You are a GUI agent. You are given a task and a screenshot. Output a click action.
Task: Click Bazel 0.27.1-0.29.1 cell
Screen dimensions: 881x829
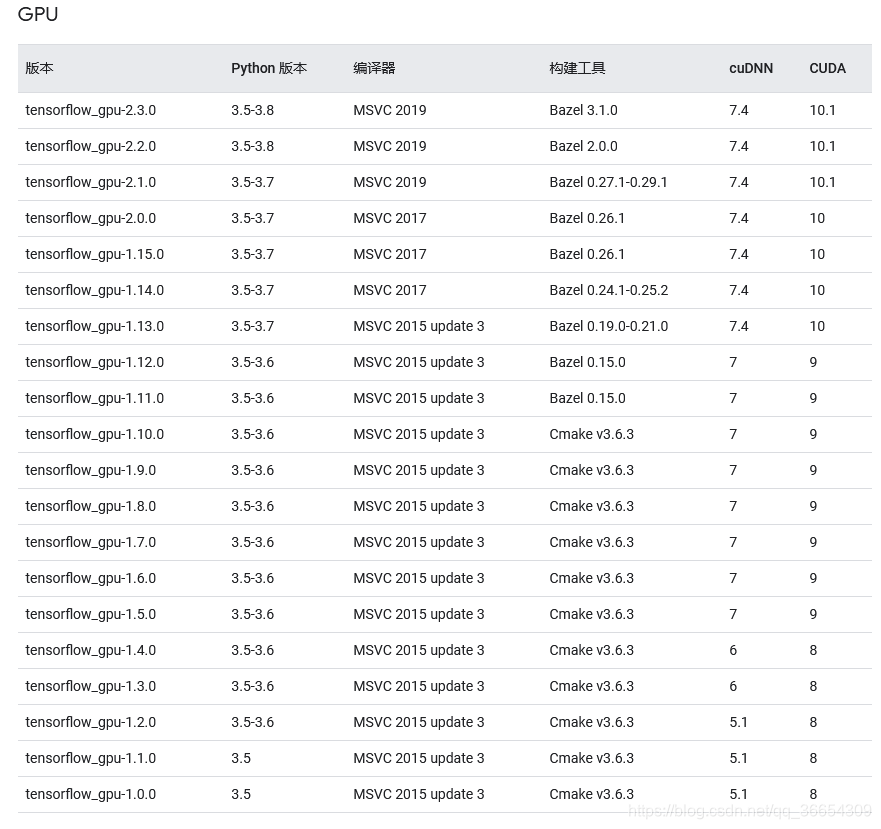pos(608,182)
